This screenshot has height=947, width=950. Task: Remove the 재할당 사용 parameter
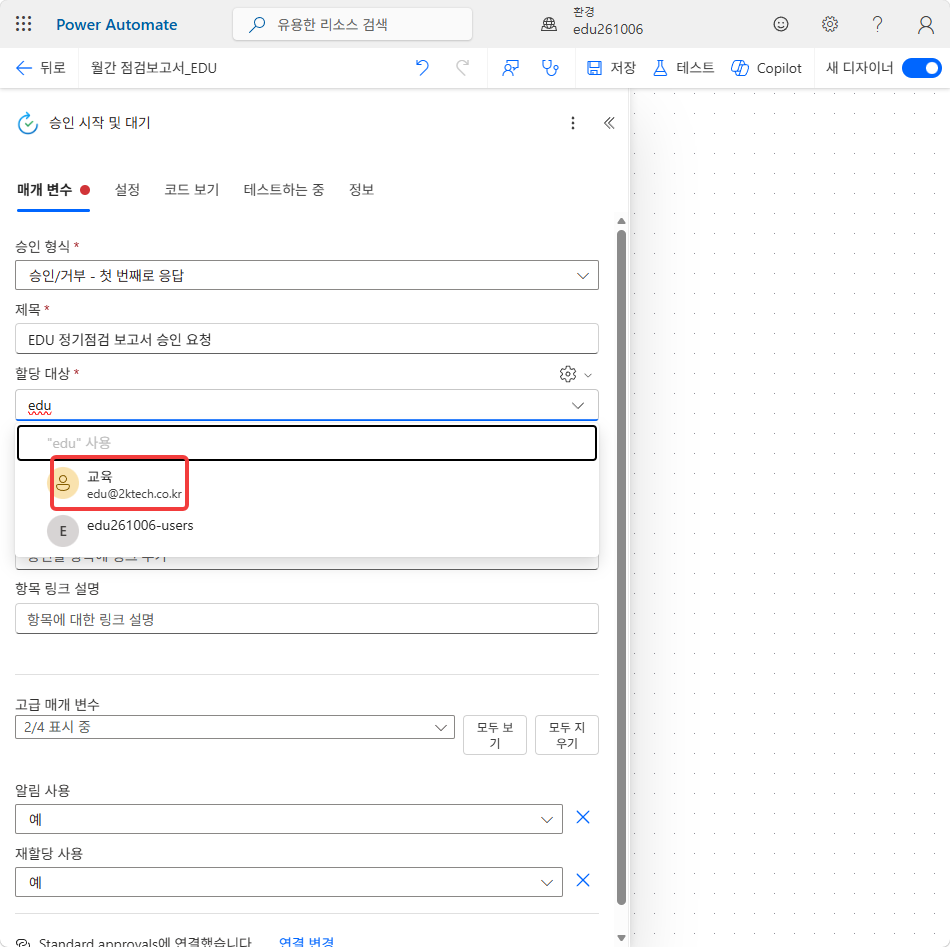point(582,880)
